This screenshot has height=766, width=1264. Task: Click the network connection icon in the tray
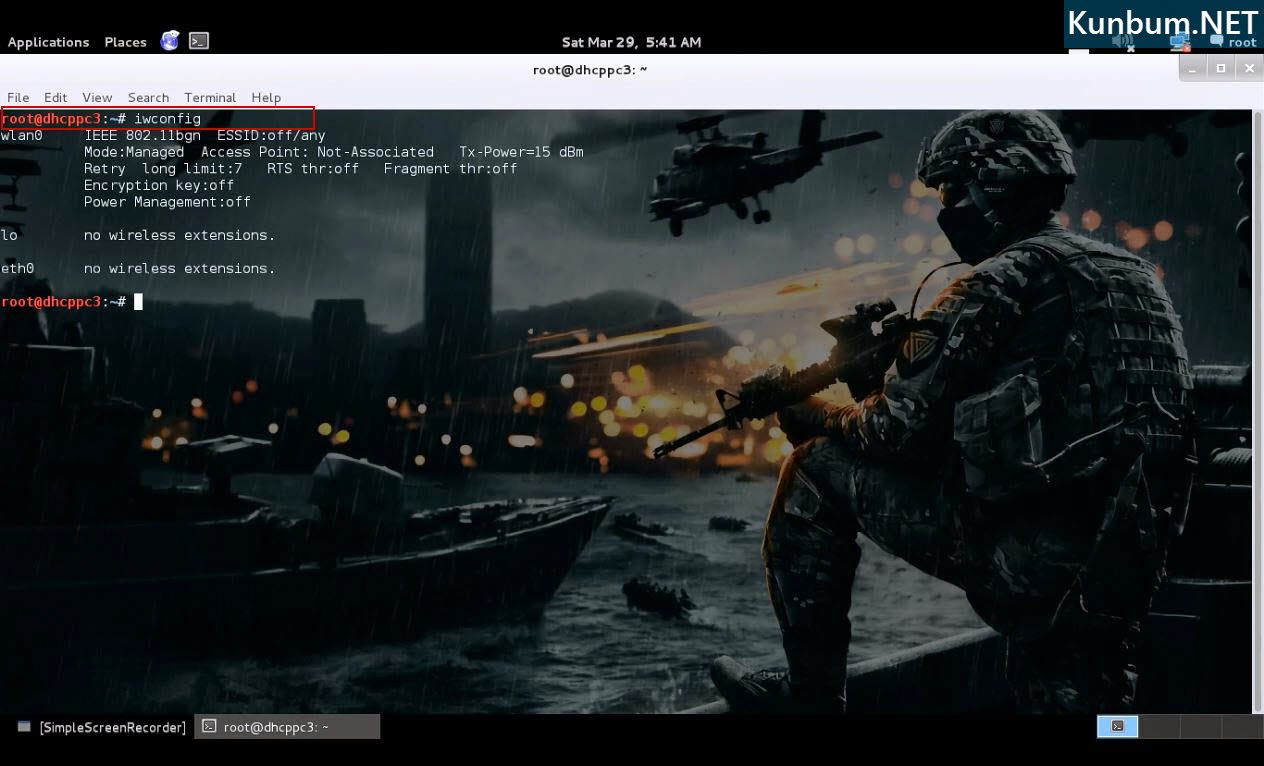click(1181, 41)
